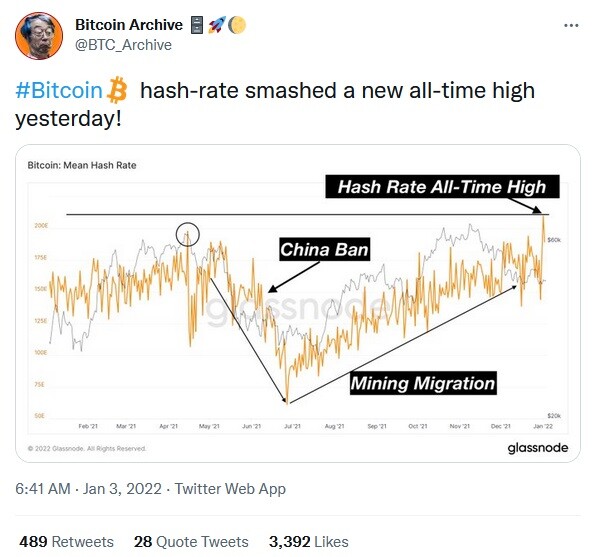596x557 pixels.
Task: Click the Mining Migration annotation label
Action: (423, 383)
